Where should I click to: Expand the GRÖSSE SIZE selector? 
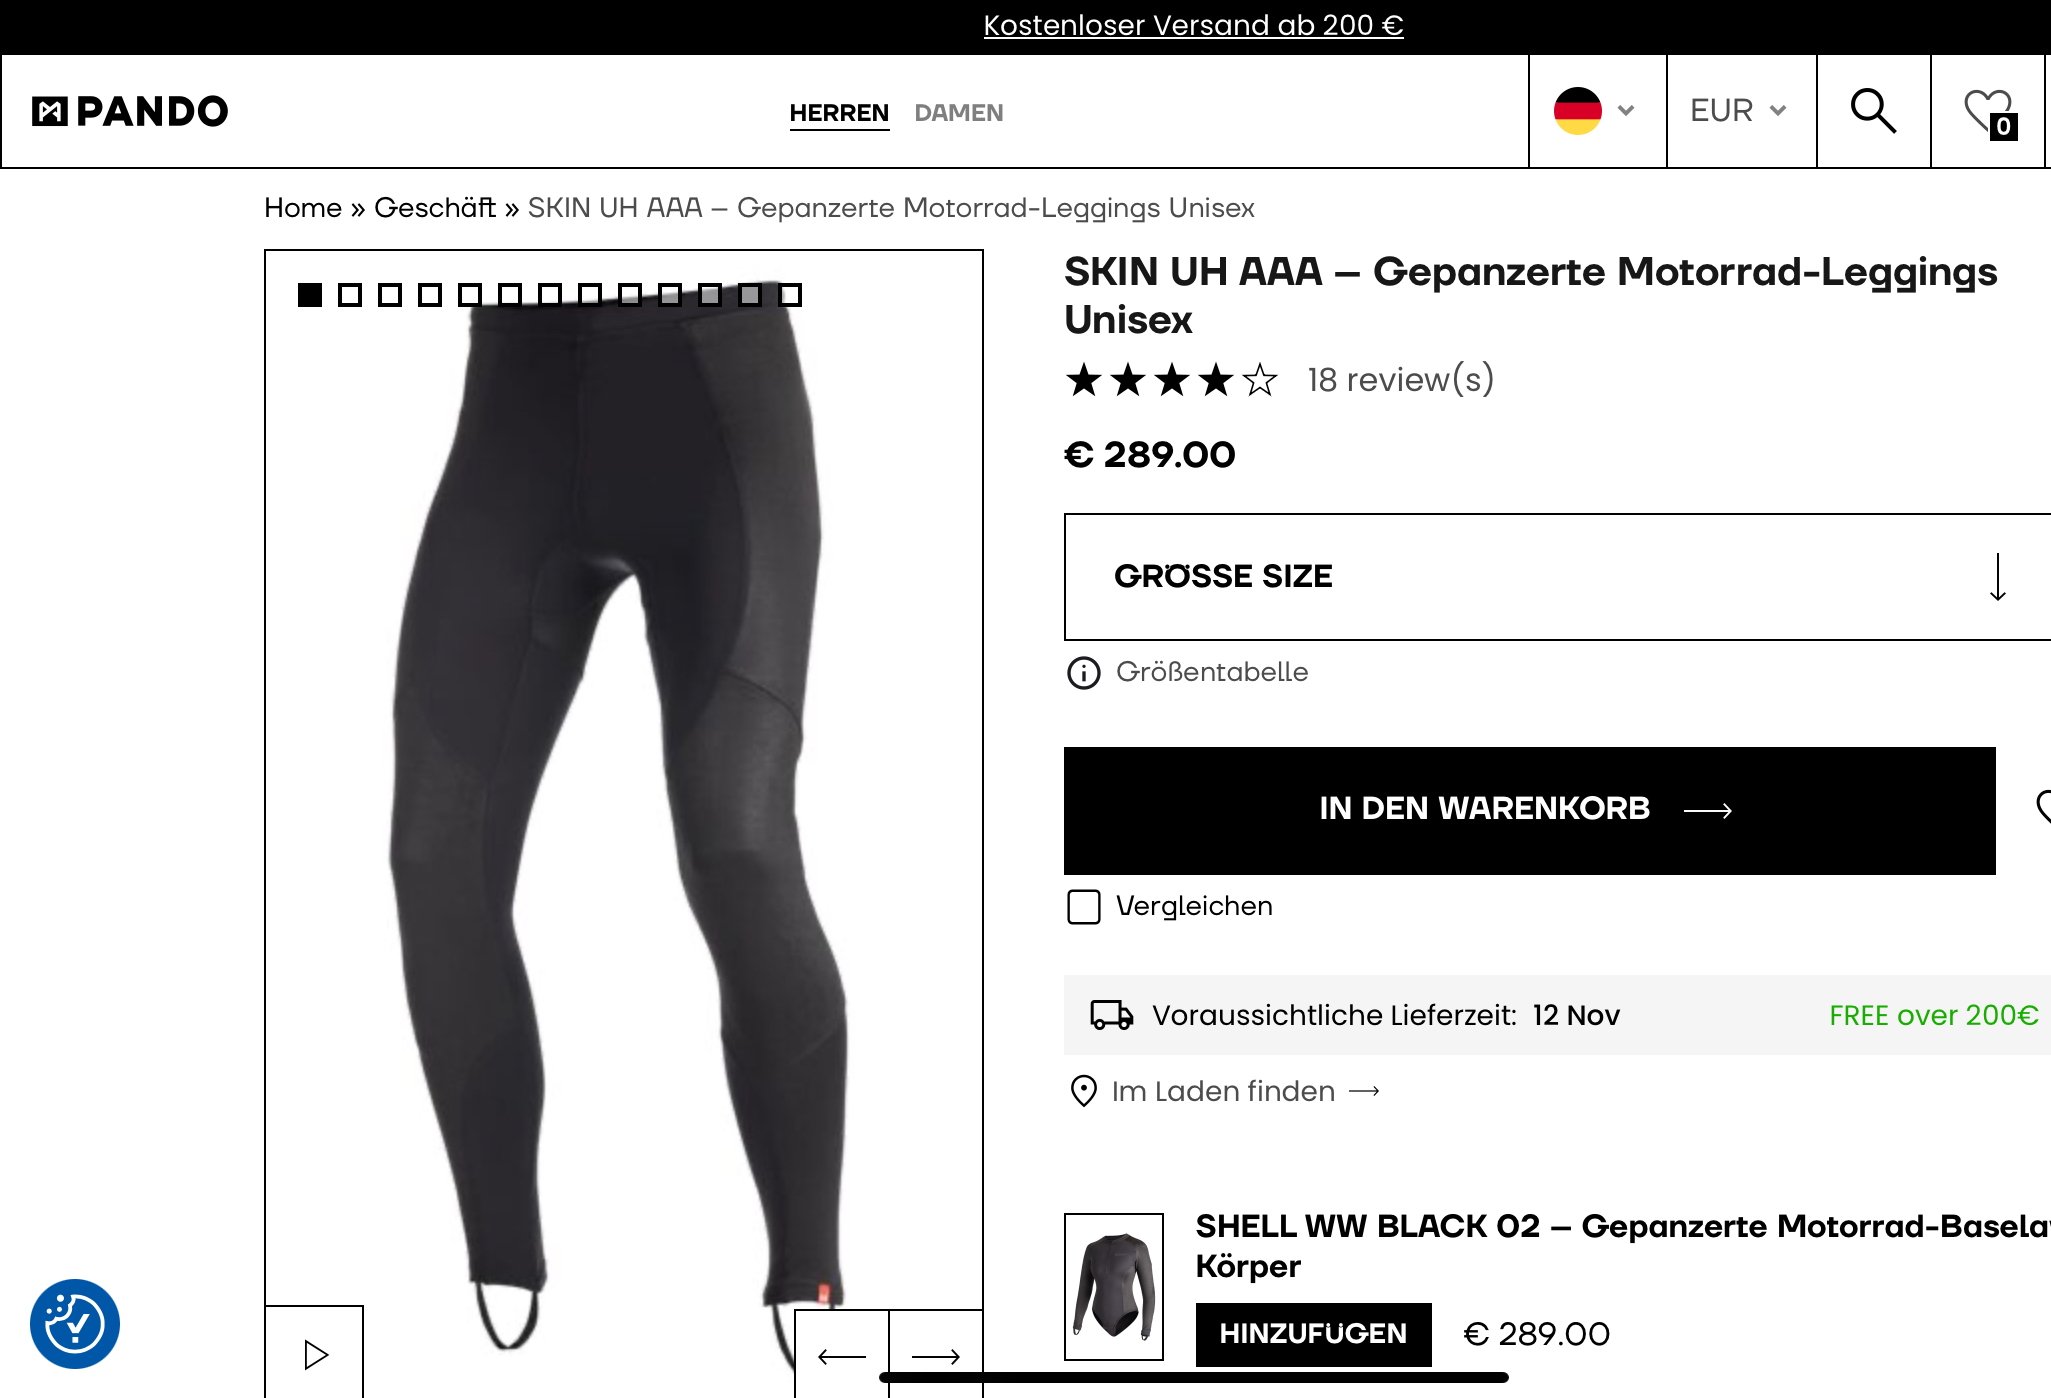1558,577
